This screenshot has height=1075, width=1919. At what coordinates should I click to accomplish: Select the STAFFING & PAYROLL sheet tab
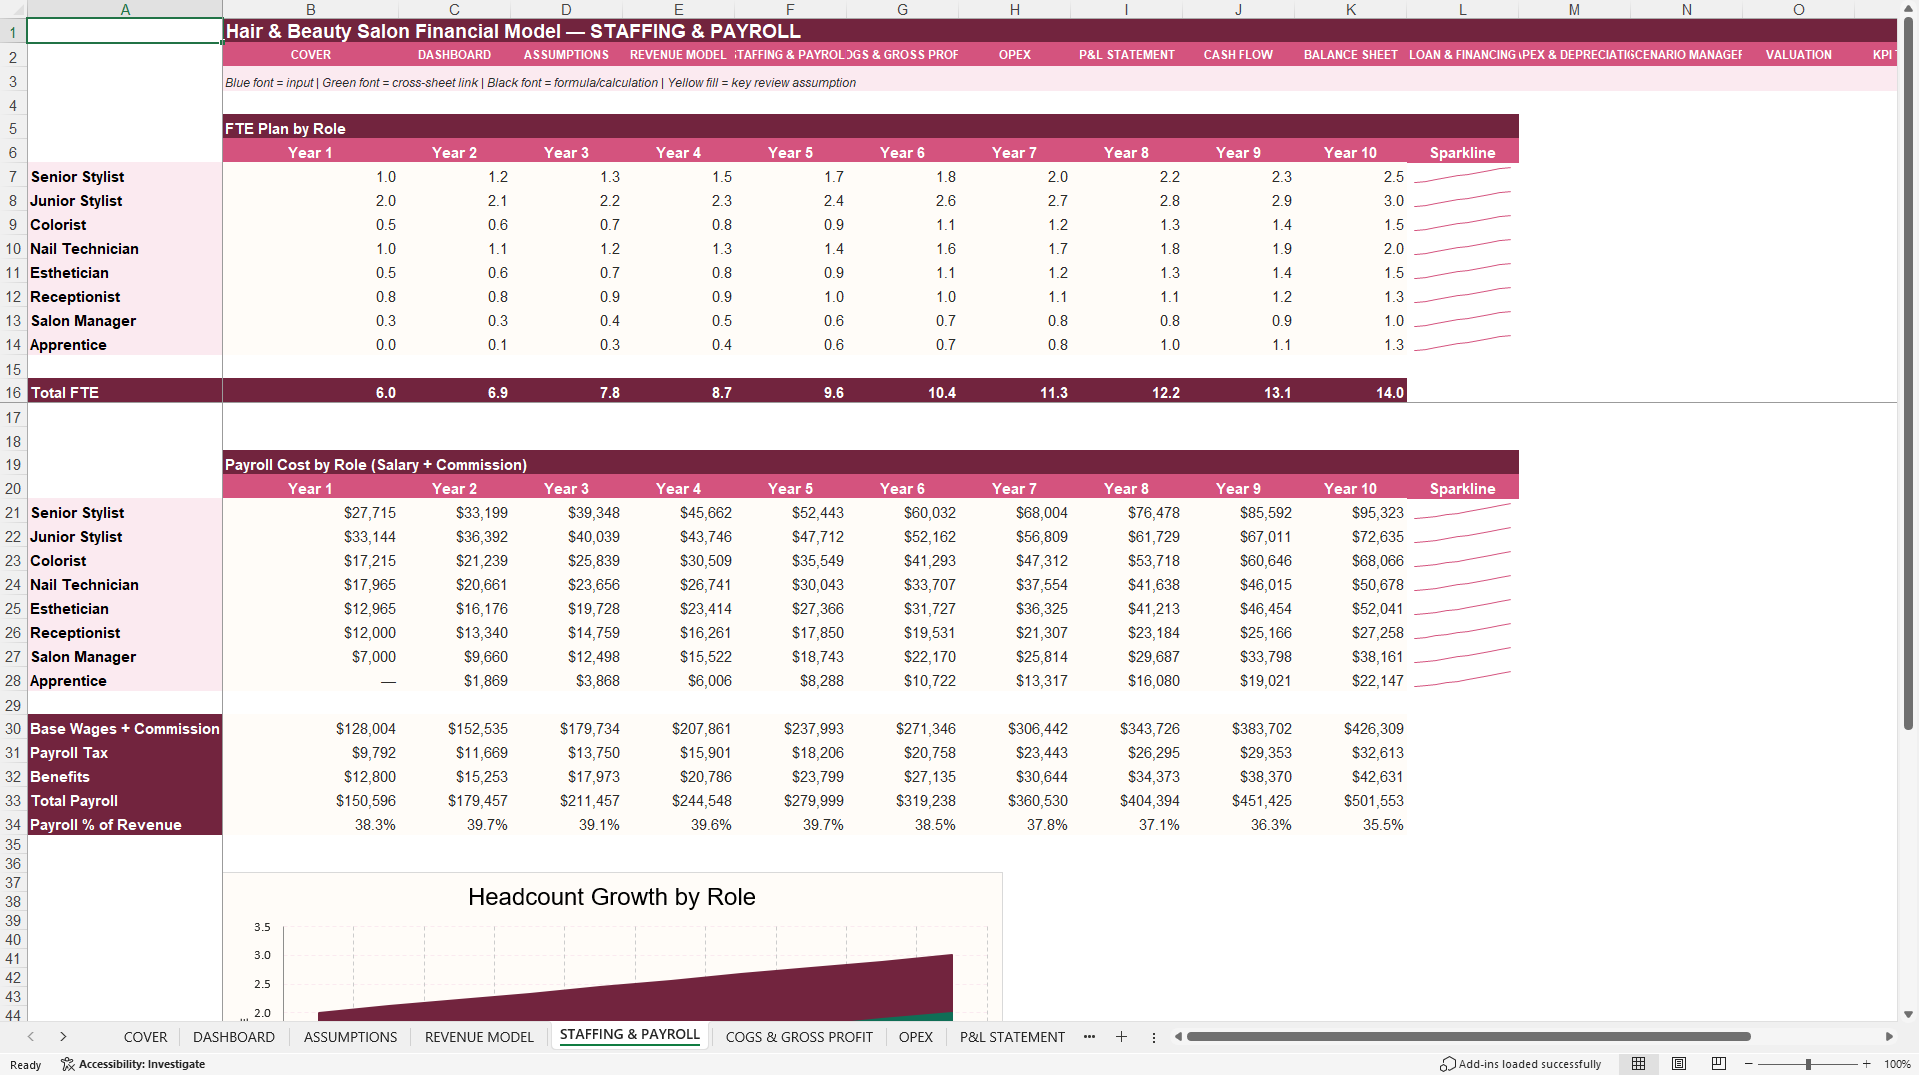[630, 1035]
